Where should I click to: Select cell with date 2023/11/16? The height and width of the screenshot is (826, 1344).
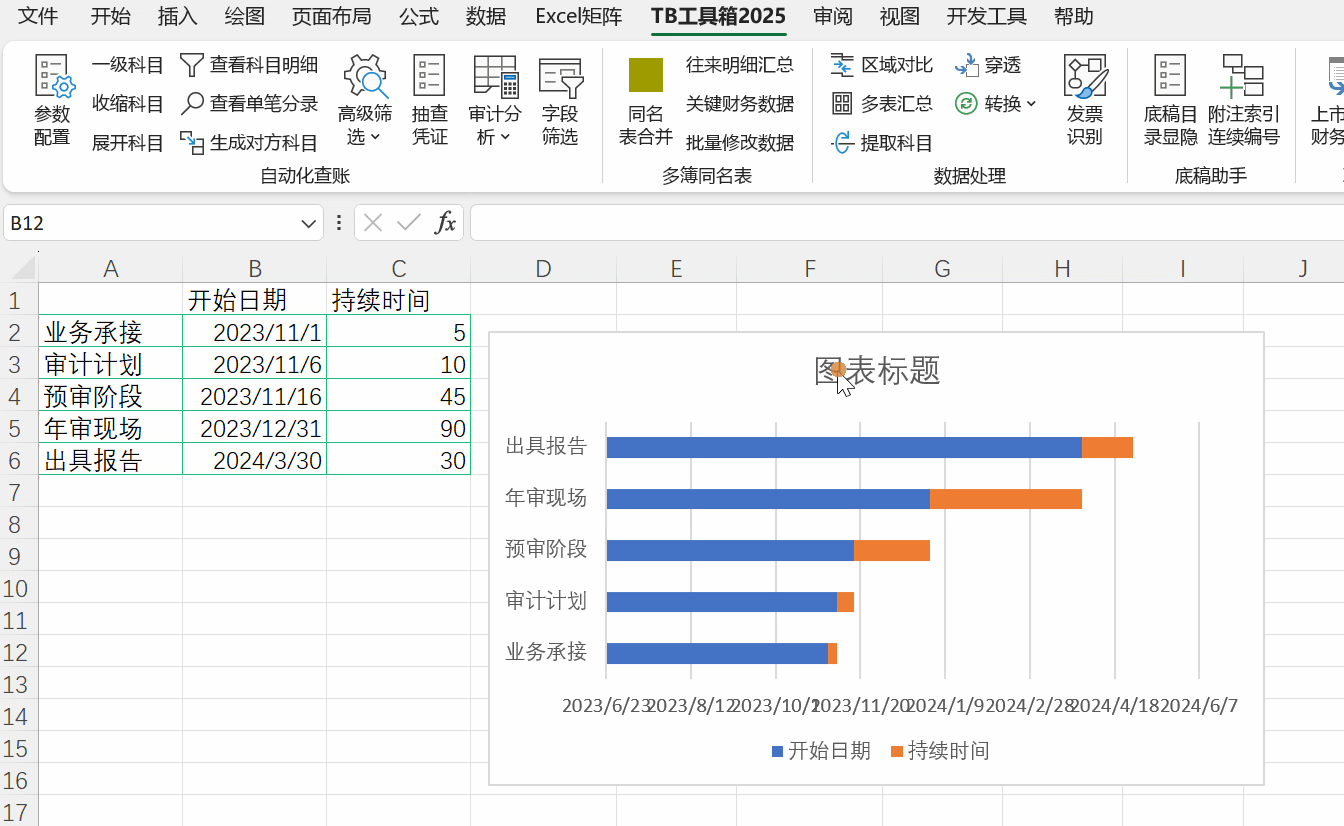click(255, 396)
